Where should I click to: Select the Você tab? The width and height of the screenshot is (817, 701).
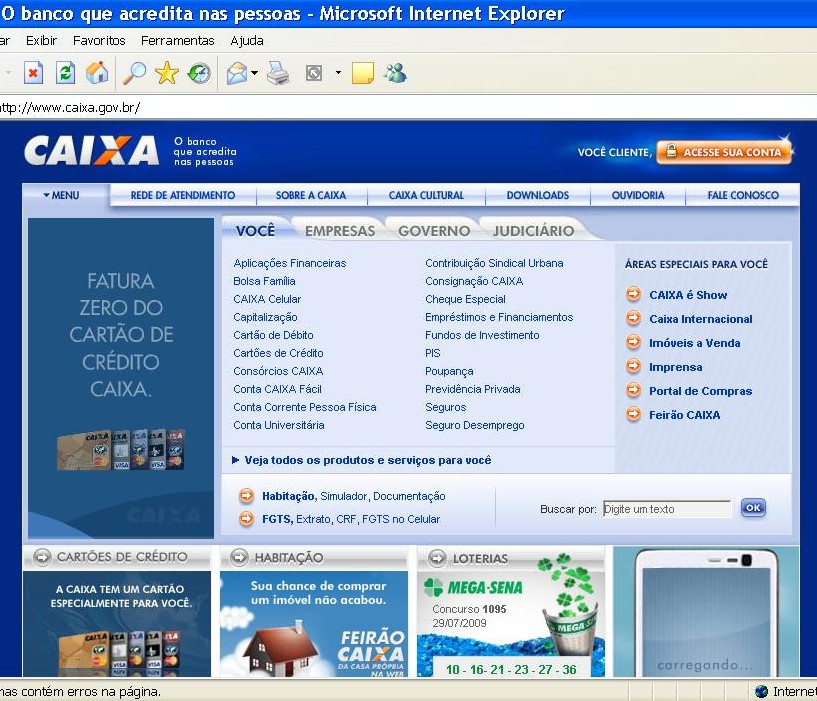click(255, 231)
